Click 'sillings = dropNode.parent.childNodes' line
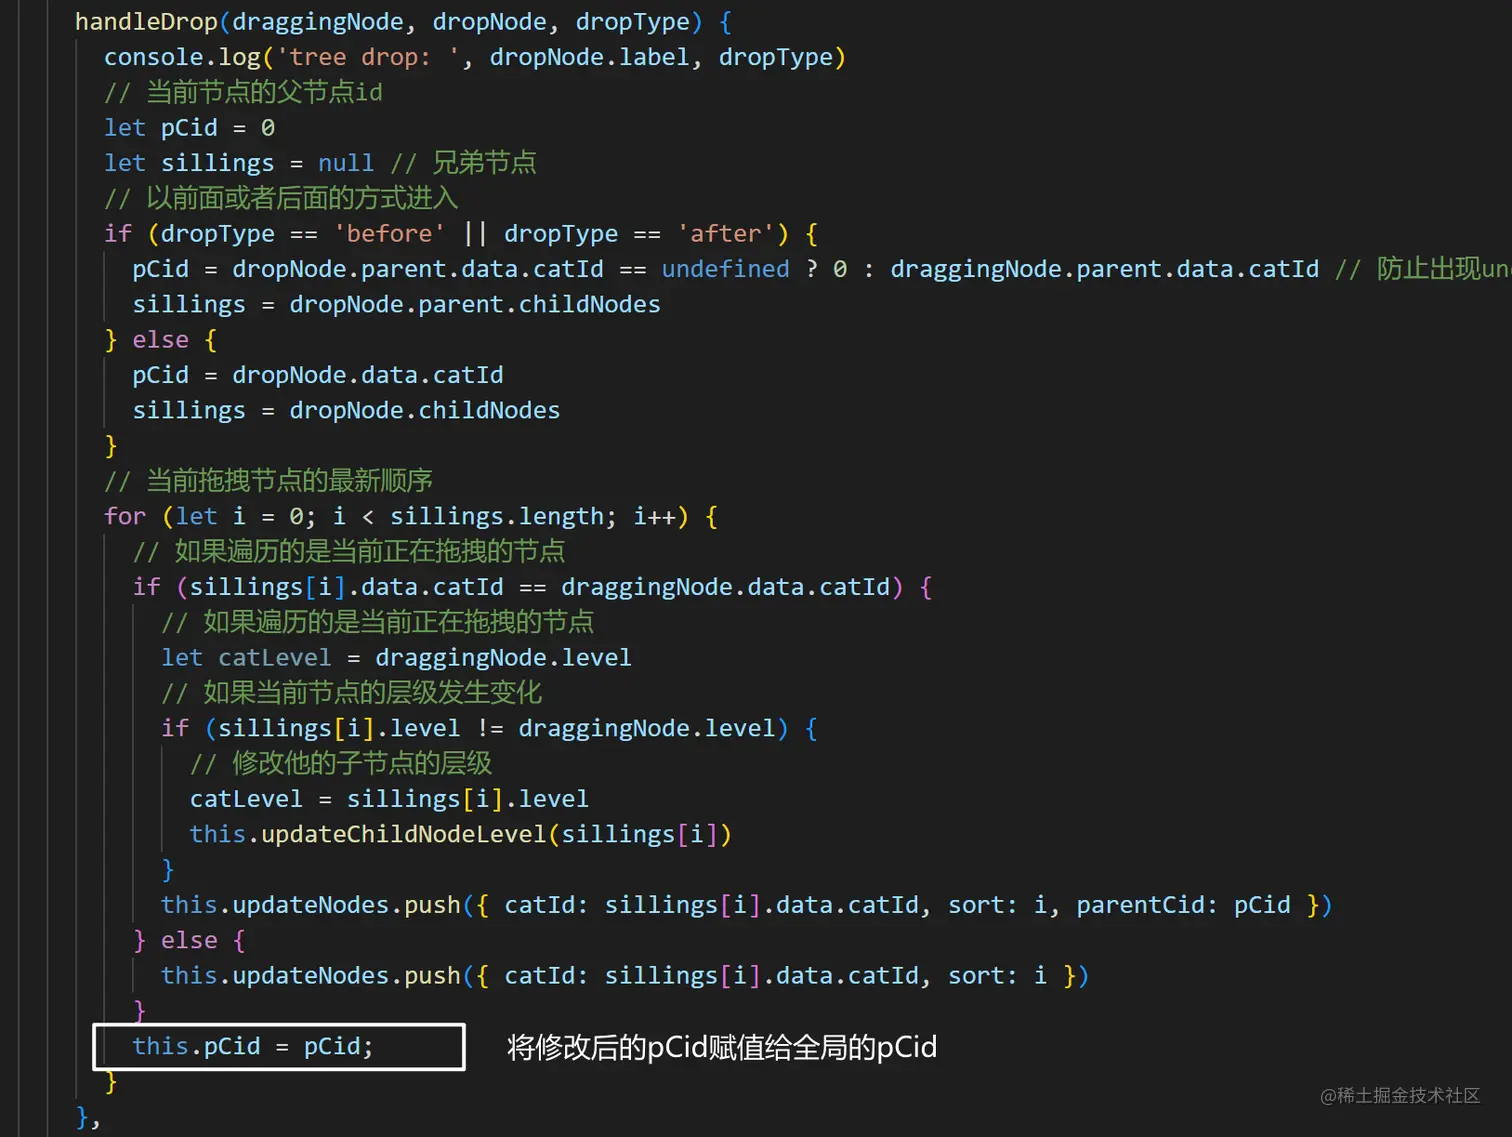This screenshot has width=1512, height=1137. tap(396, 304)
